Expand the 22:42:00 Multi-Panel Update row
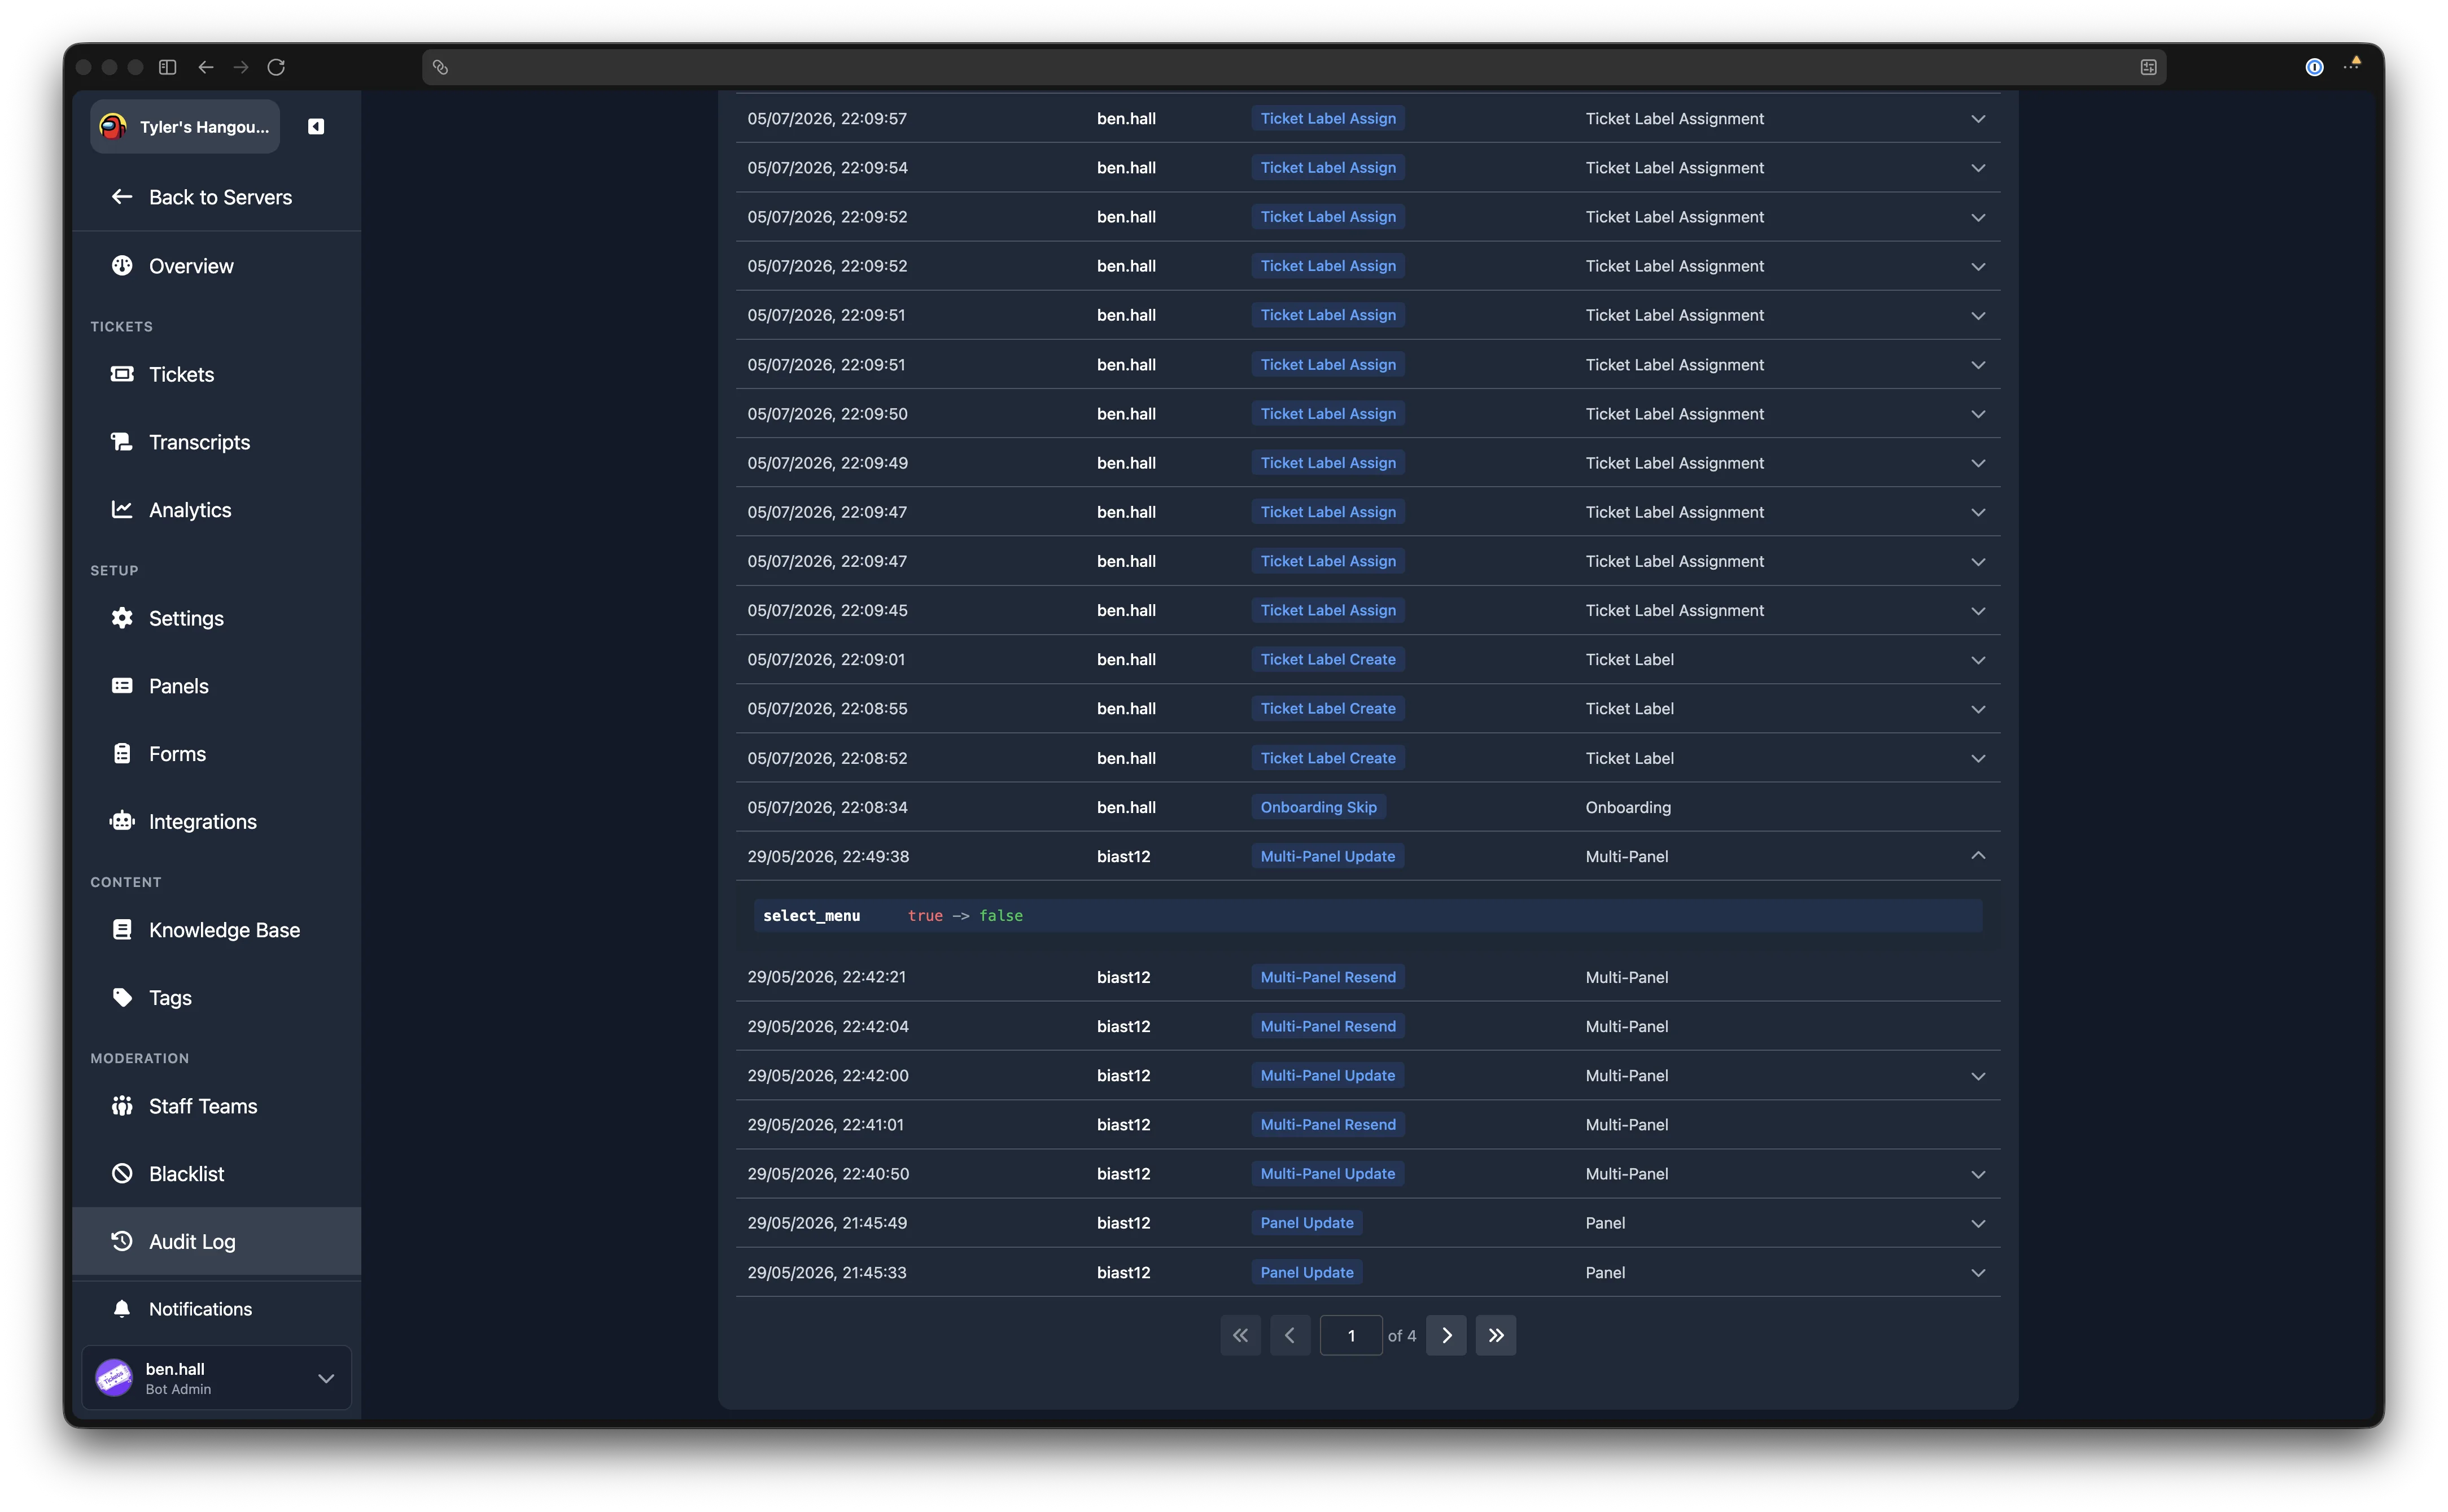The width and height of the screenshot is (2448, 1512). tap(1978, 1076)
